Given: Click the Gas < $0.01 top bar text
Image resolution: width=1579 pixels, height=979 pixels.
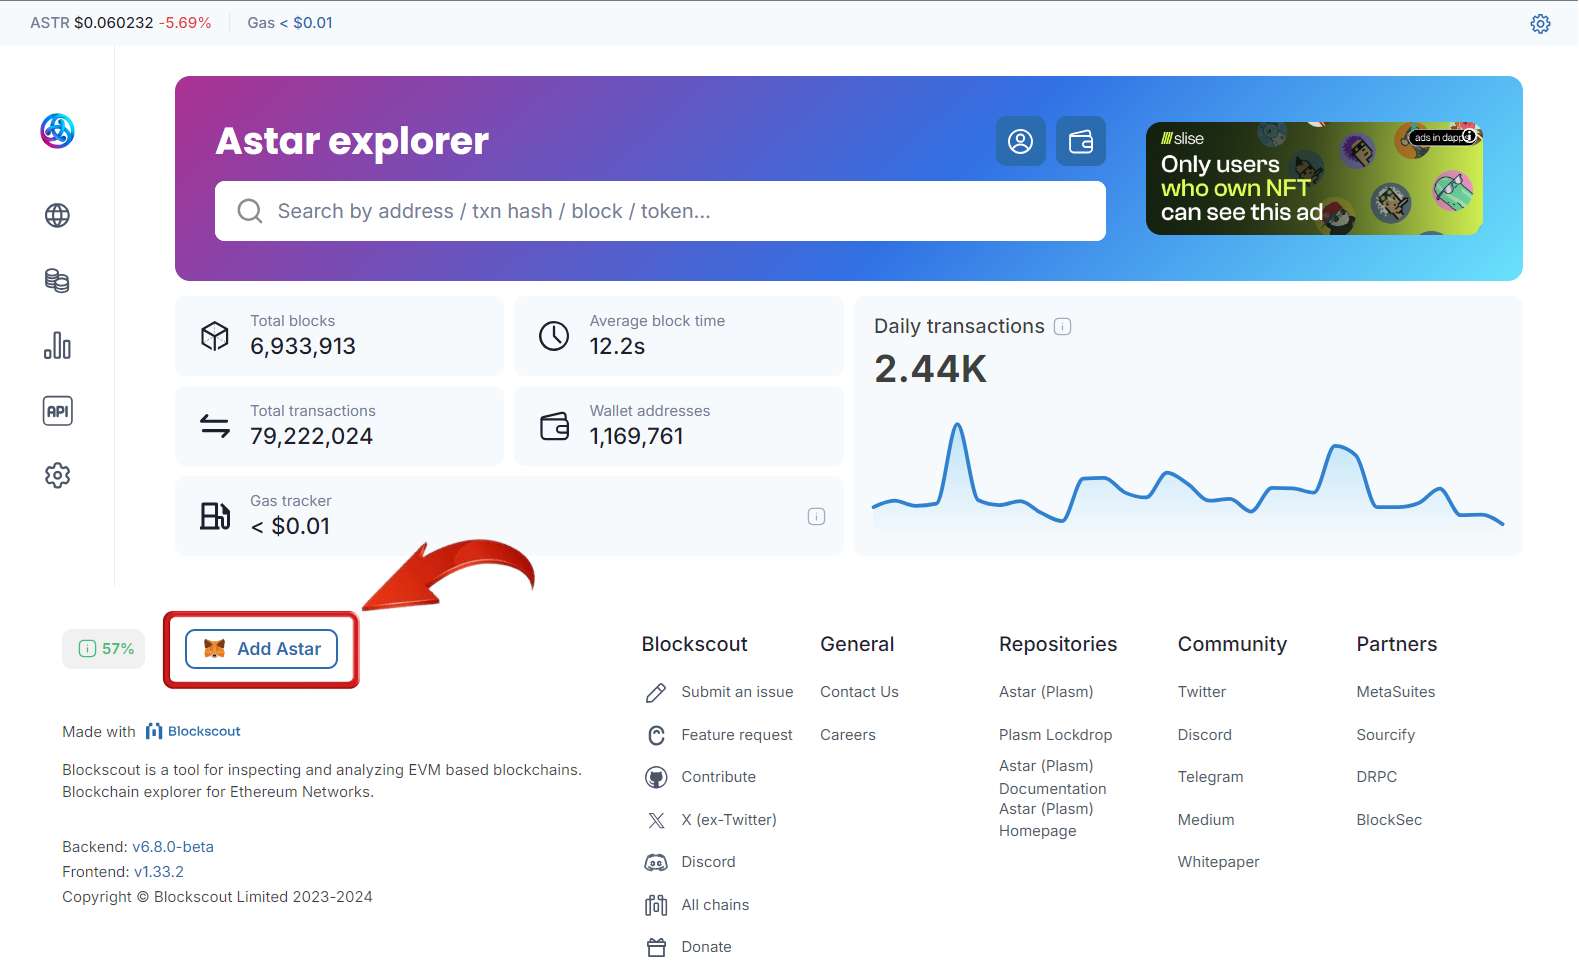Looking at the screenshot, I should coord(290,23).
